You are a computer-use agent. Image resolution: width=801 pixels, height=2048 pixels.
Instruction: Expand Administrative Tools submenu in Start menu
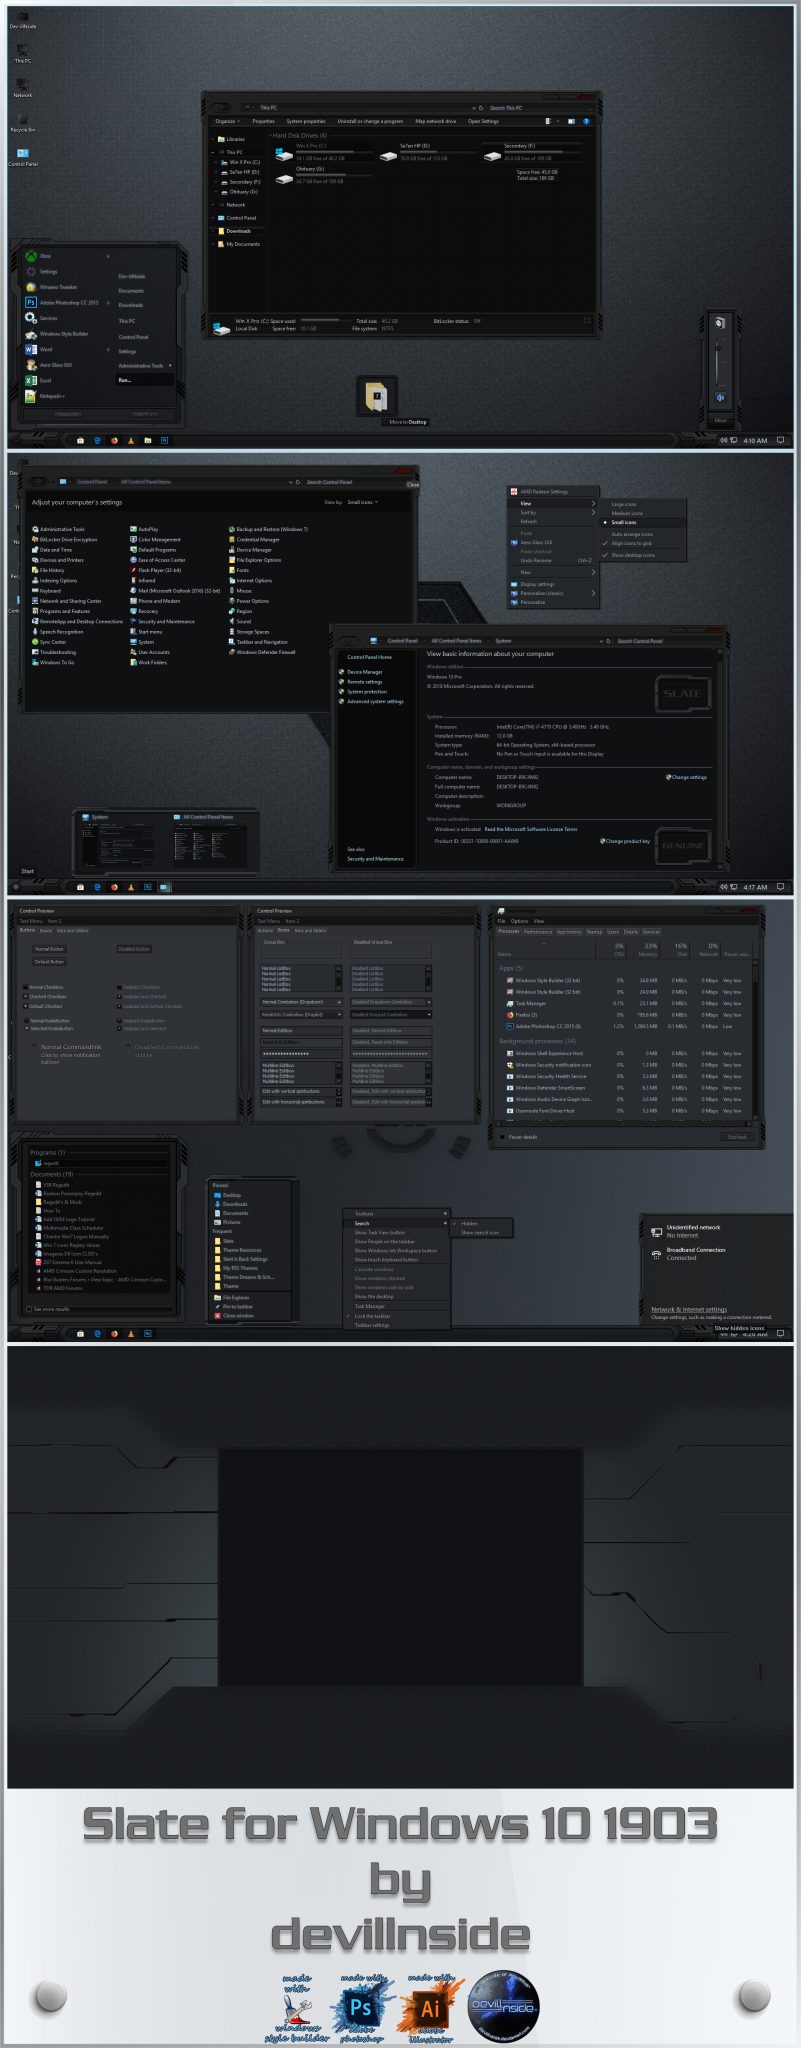[x=144, y=366]
